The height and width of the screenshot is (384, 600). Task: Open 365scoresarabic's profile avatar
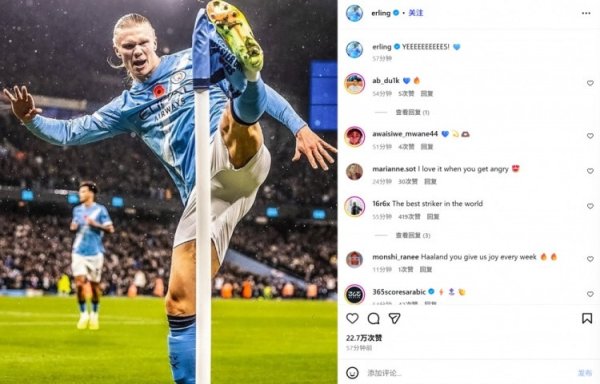pos(355,295)
